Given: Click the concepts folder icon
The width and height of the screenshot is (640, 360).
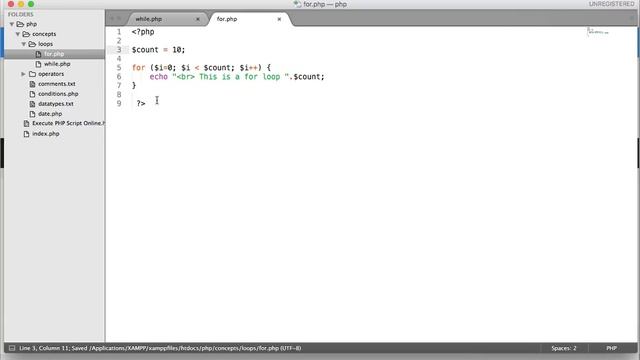Looking at the screenshot, I should [x=26, y=34].
